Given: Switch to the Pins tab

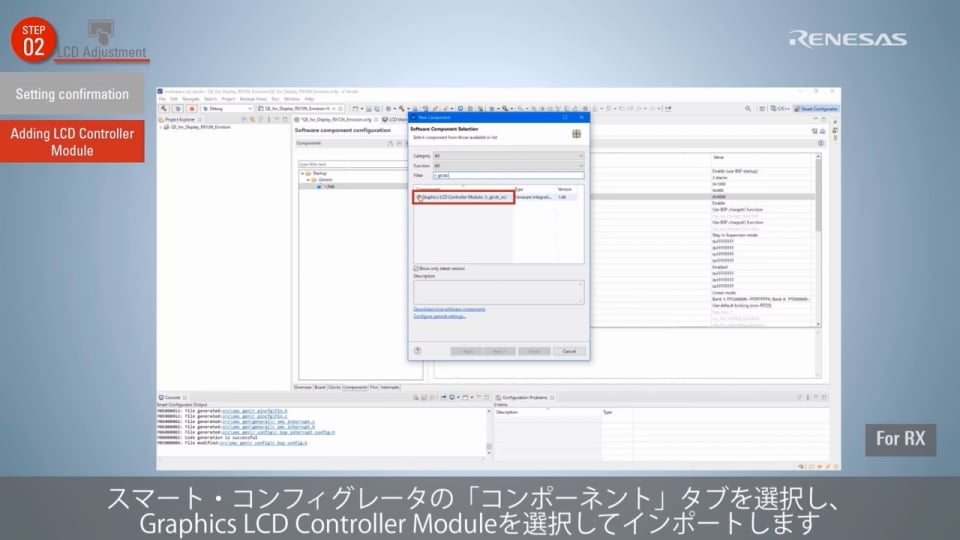Looking at the screenshot, I should click(373, 387).
